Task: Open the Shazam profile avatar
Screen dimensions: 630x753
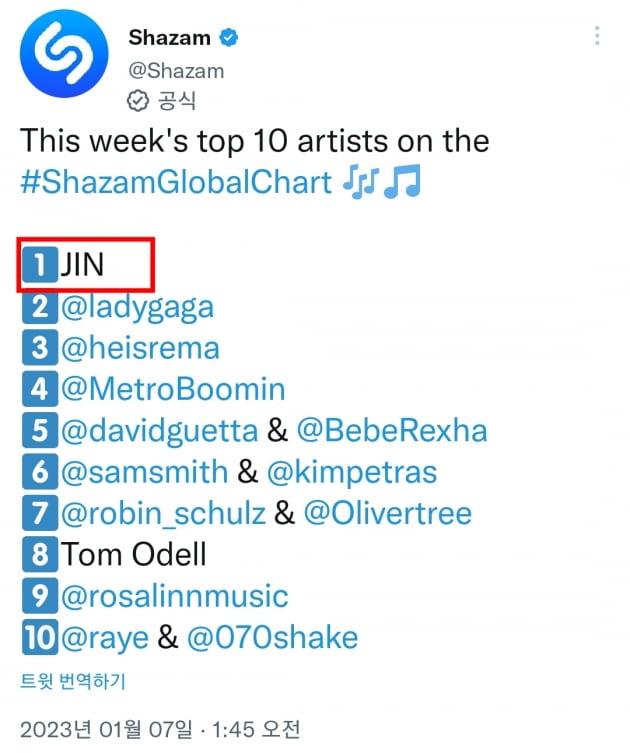Action: (x=64, y=53)
